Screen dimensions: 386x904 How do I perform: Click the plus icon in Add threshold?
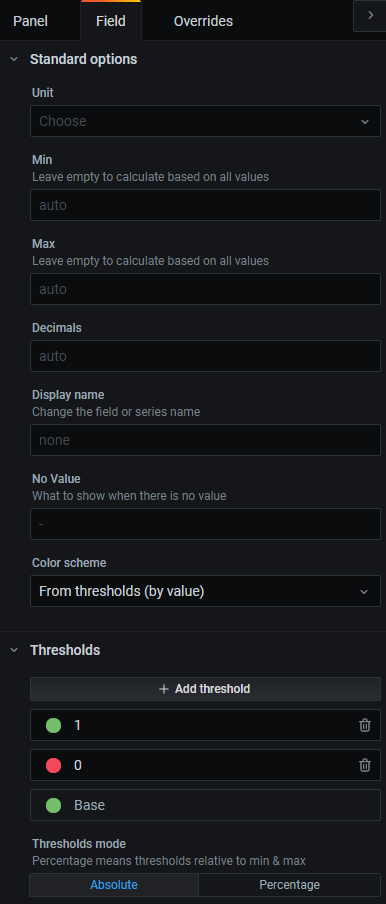164,689
